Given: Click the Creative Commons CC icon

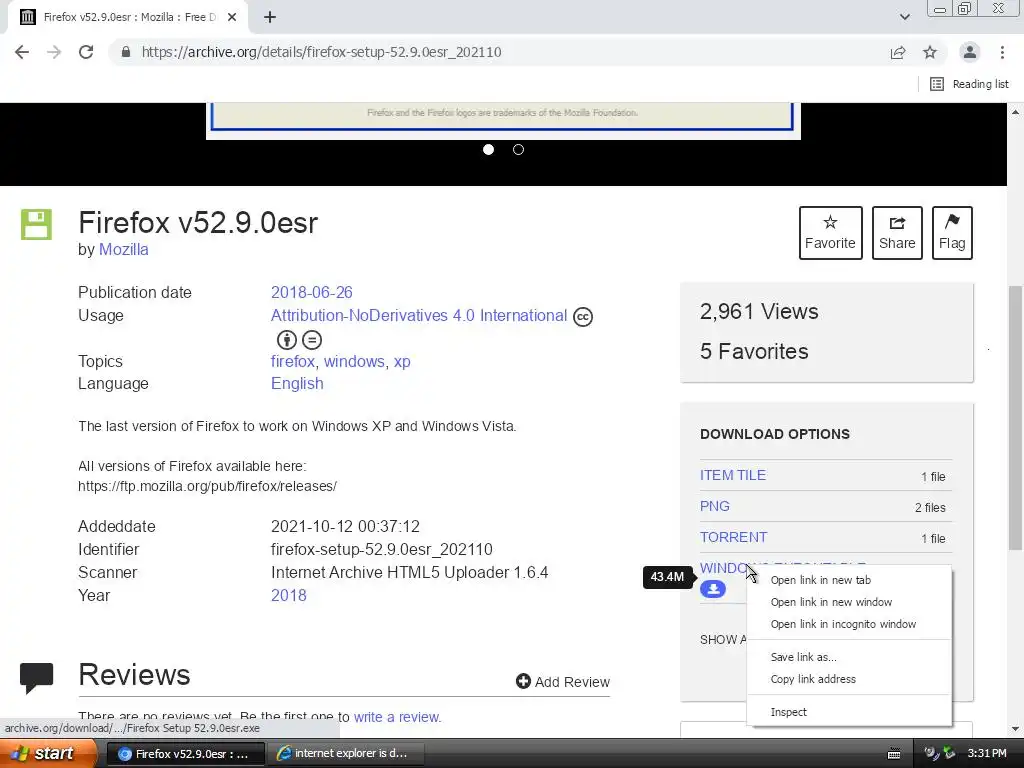Looking at the screenshot, I should (583, 317).
